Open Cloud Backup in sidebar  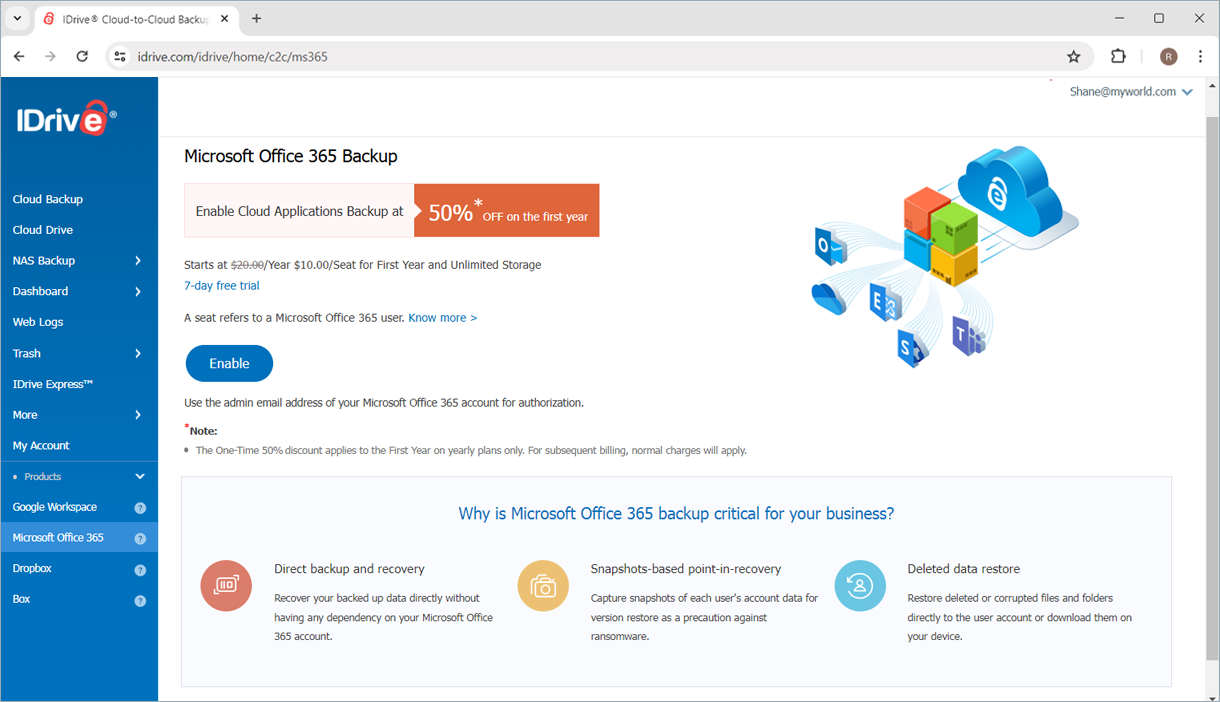point(48,200)
